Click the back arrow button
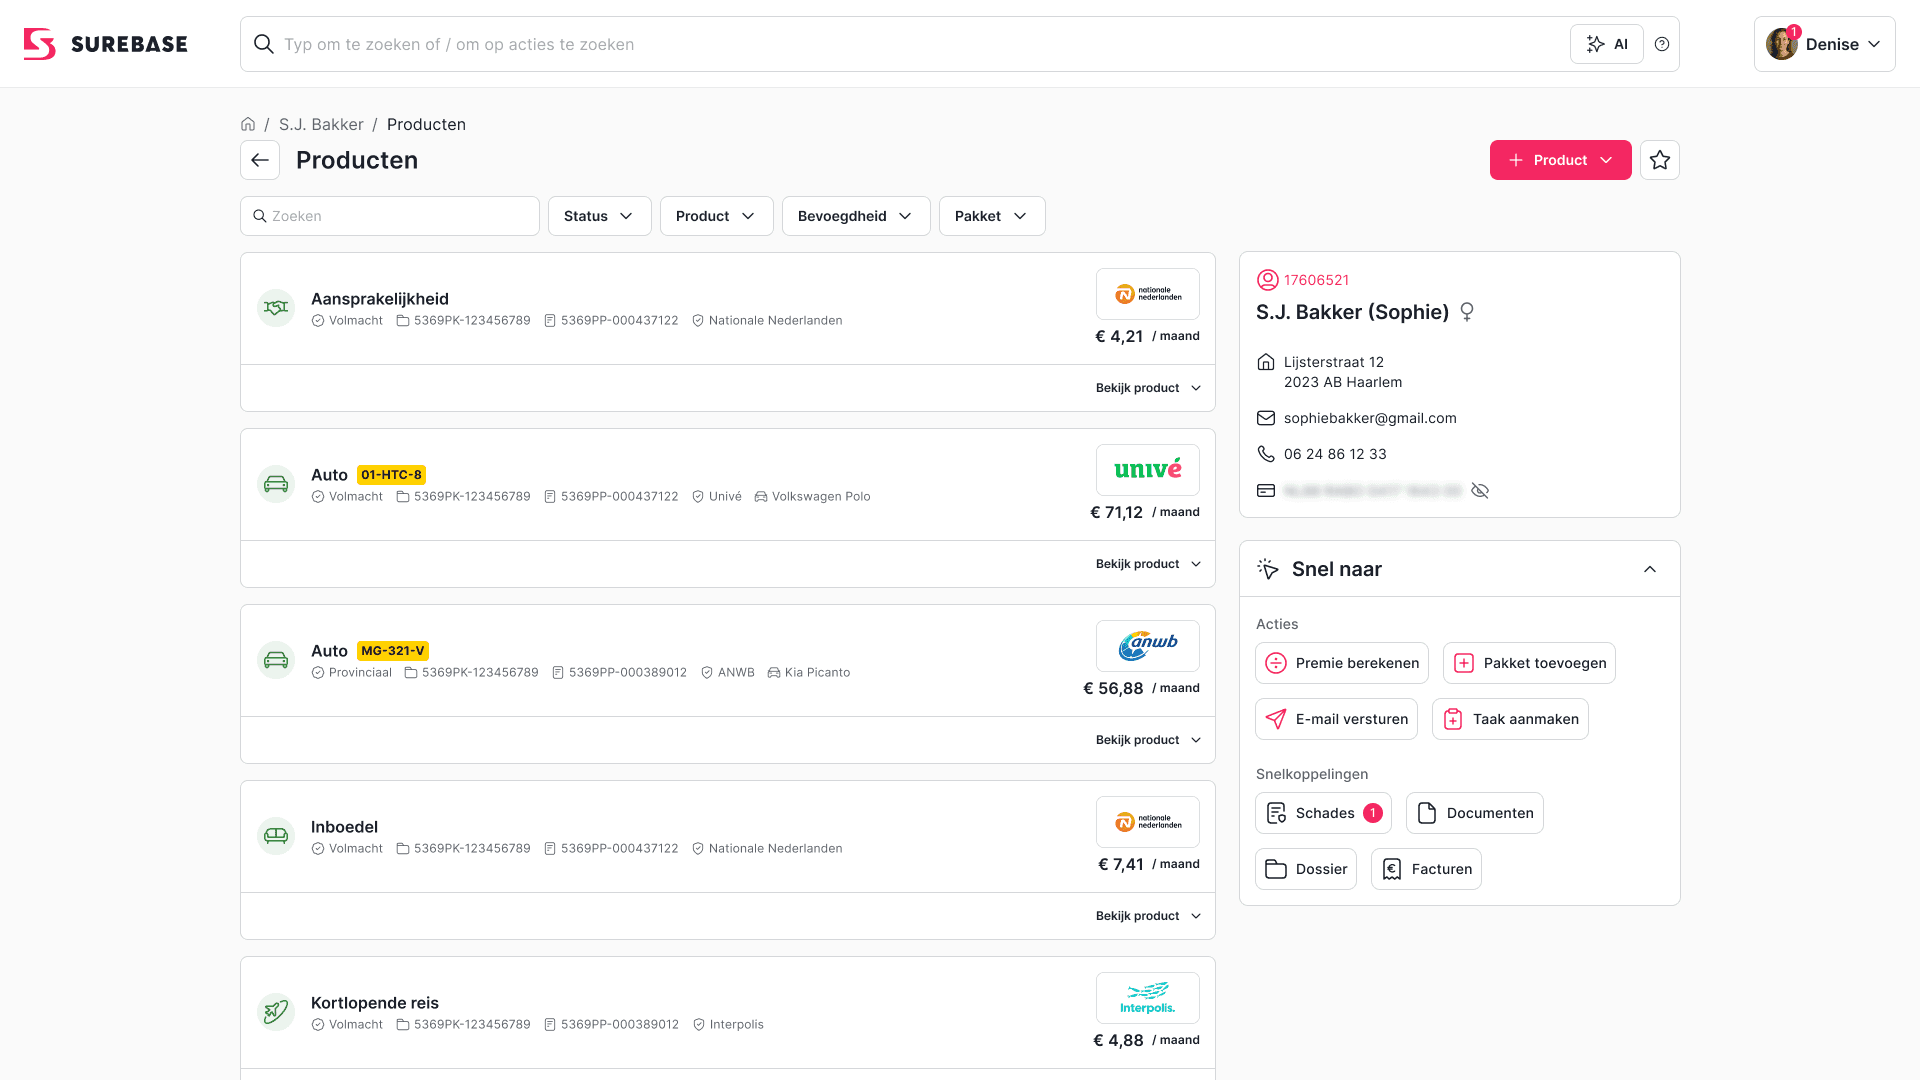 tap(260, 160)
